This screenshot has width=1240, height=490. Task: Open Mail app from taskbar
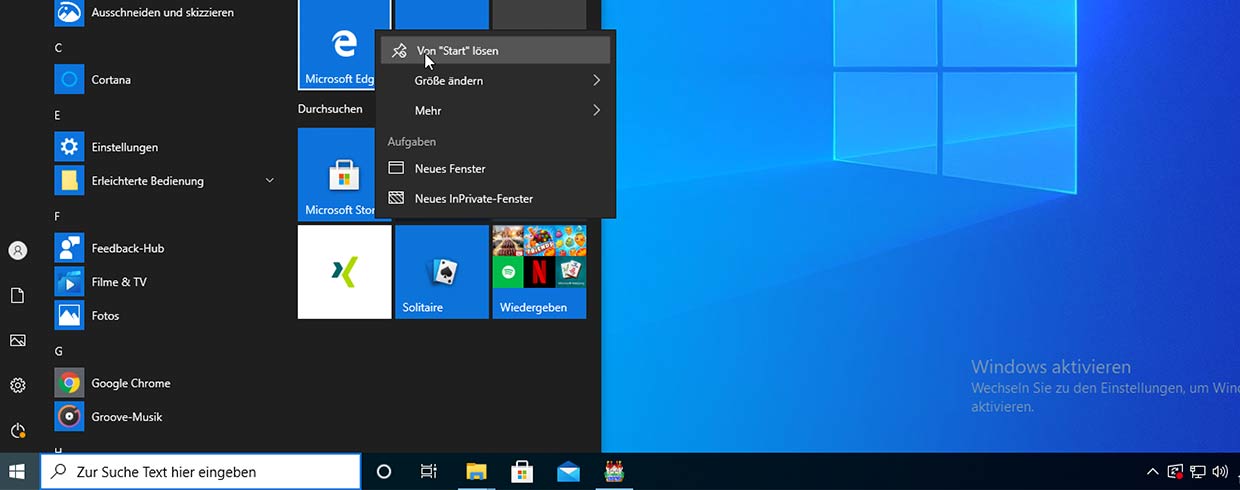(x=568, y=471)
